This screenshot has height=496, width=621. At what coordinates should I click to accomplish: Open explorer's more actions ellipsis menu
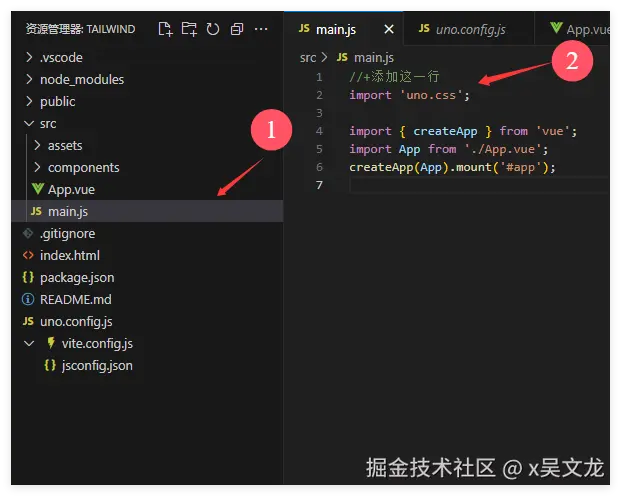261,29
